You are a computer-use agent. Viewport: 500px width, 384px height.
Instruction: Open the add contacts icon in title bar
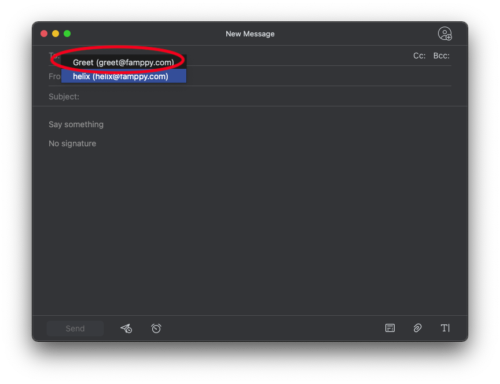pos(445,34)
